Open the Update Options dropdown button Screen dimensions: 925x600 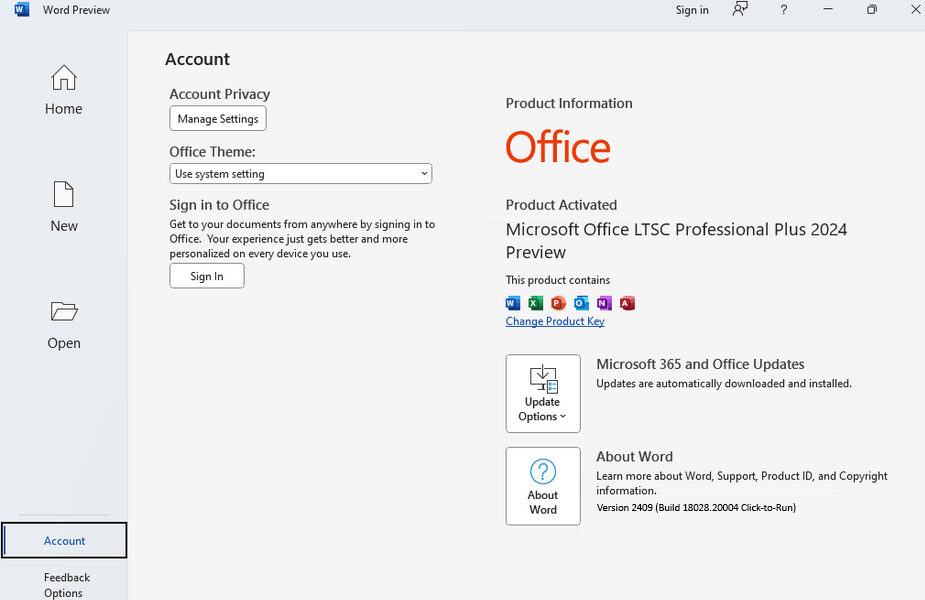(543, 393)
